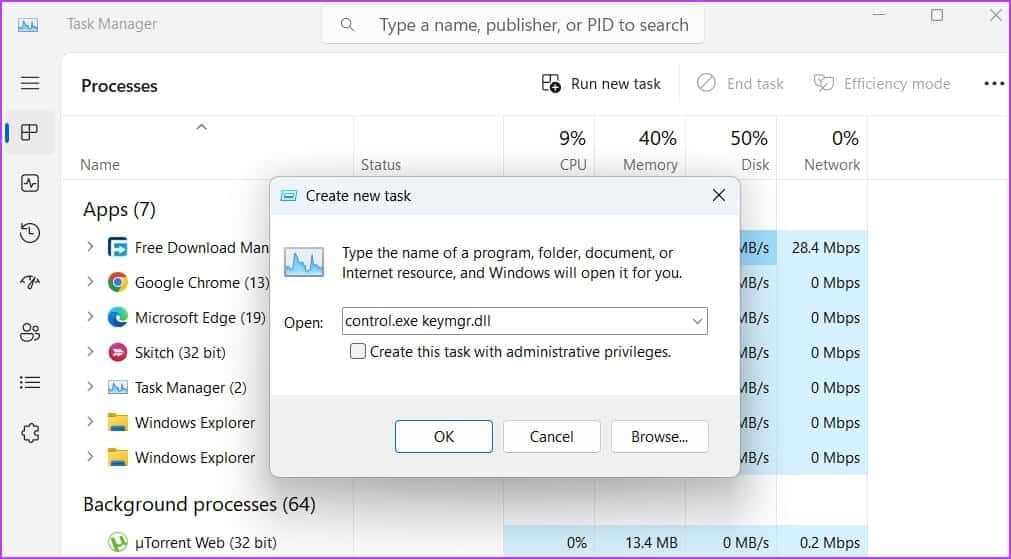
Task: Click the Task Manager (2) row icon
Action: (117, 387)
